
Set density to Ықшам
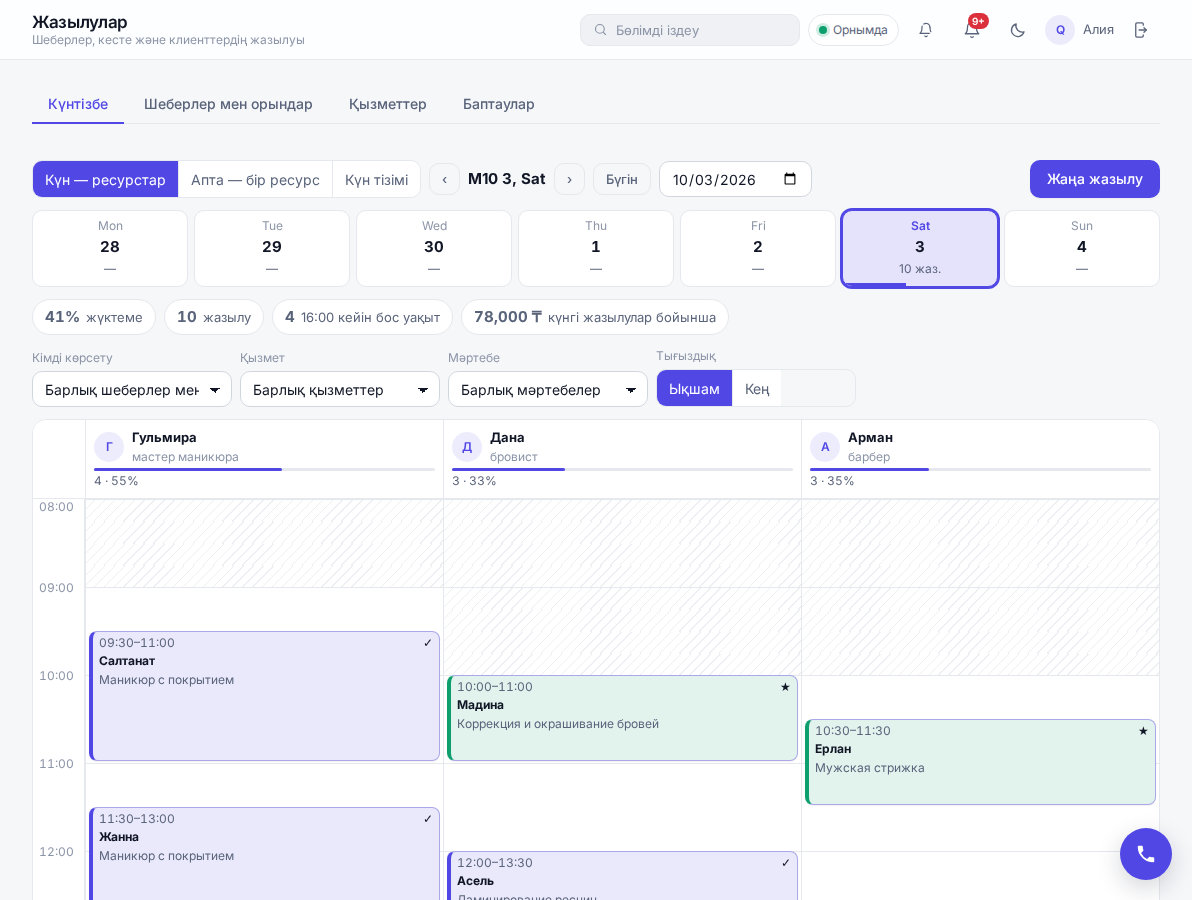tap(694, 388)
